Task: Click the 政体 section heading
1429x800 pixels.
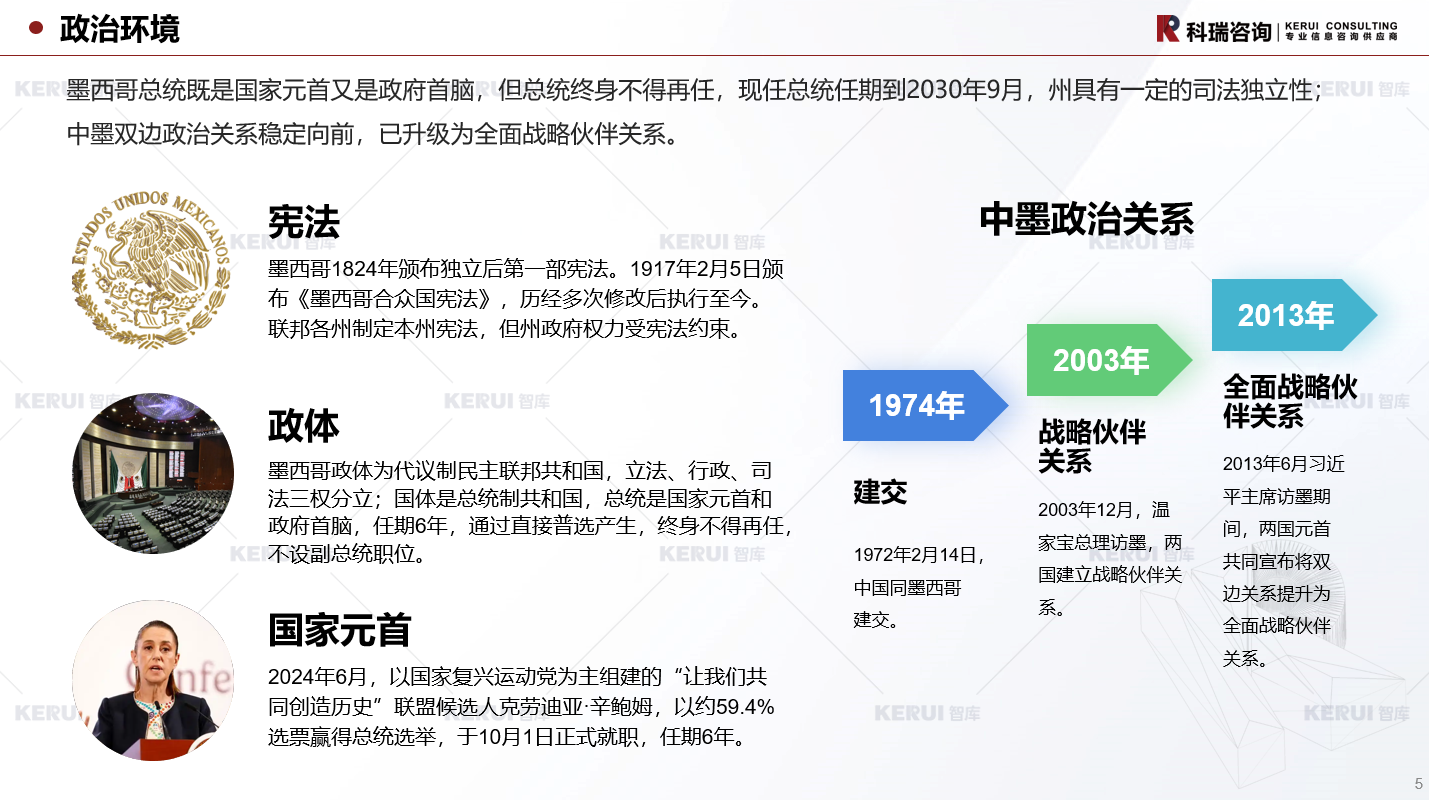Action: (x=303, y=426)
